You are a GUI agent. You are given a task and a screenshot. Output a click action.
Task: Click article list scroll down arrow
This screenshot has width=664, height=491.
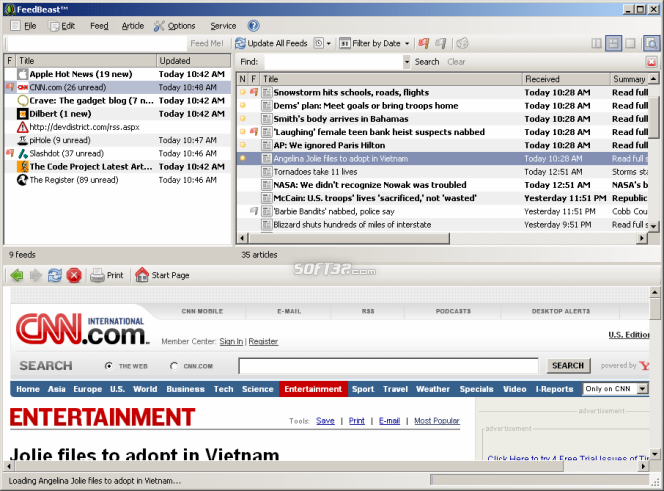(653, 227)
